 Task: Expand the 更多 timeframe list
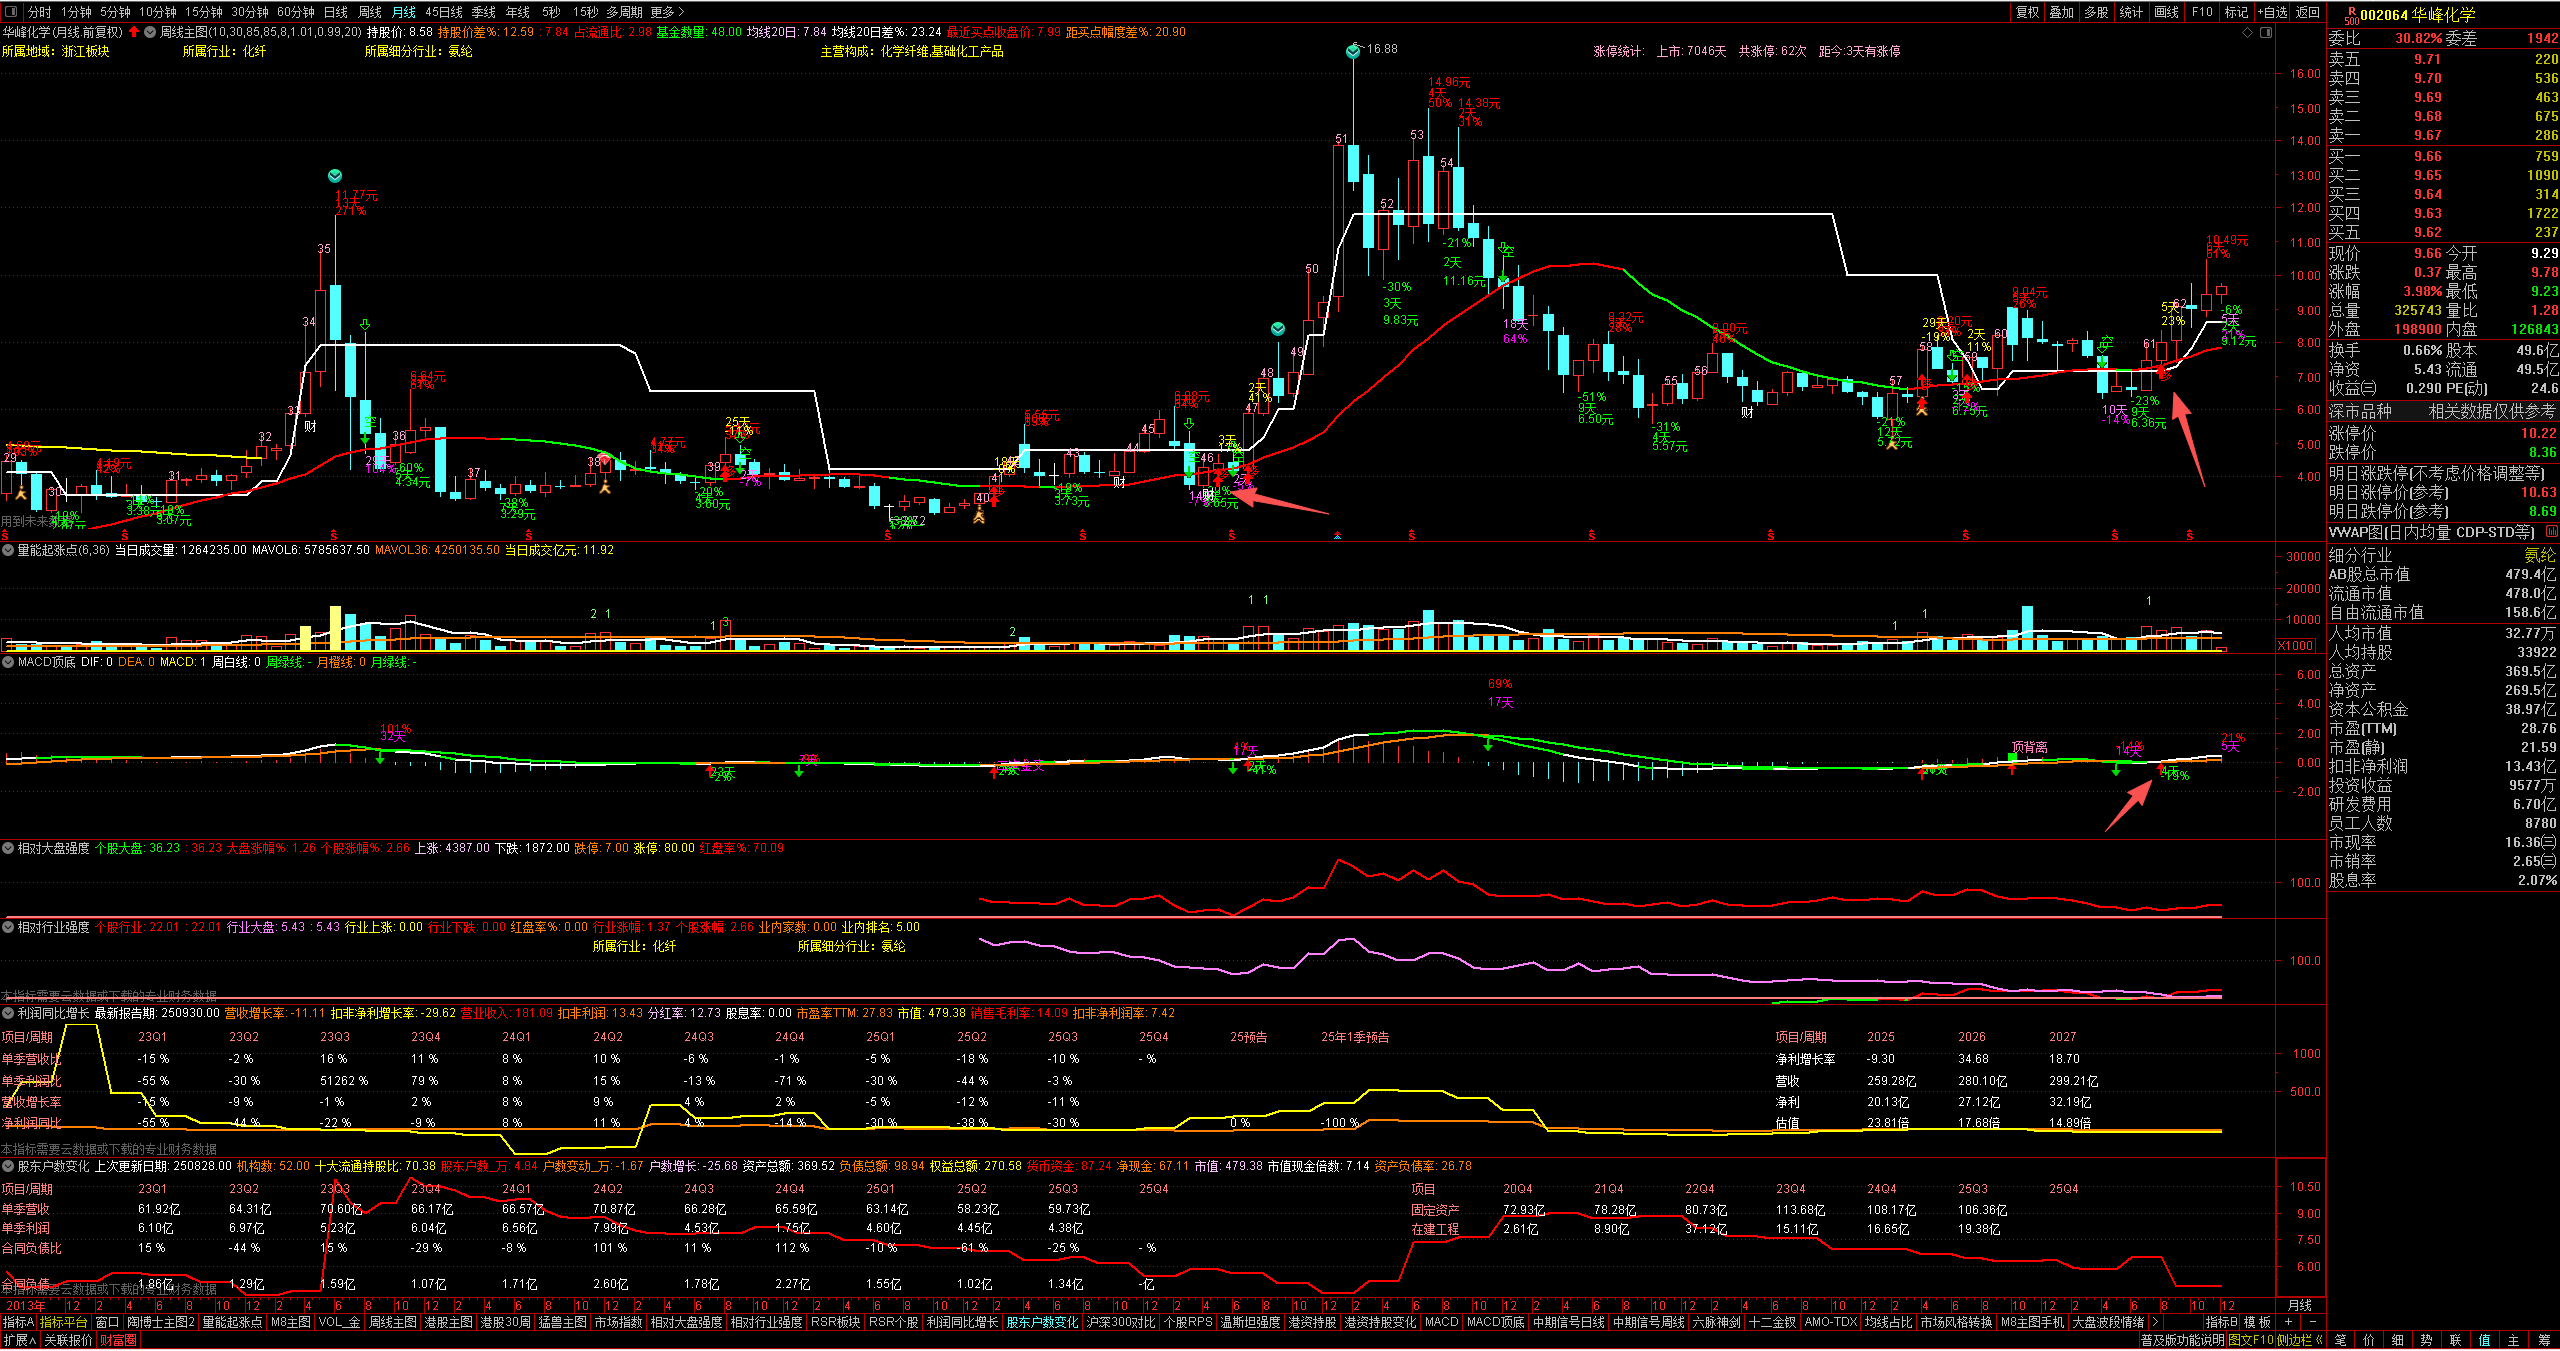pyautogui.click(x=667, y=12)
